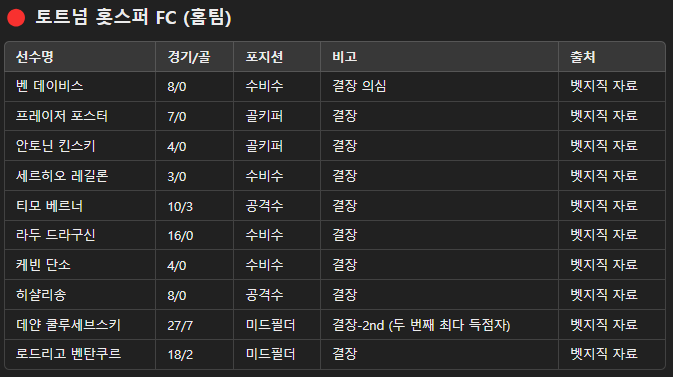Click the 토트넘 홋스퍼 FC (홈팀) heading

pyautogui.click(x=133, y=18)
